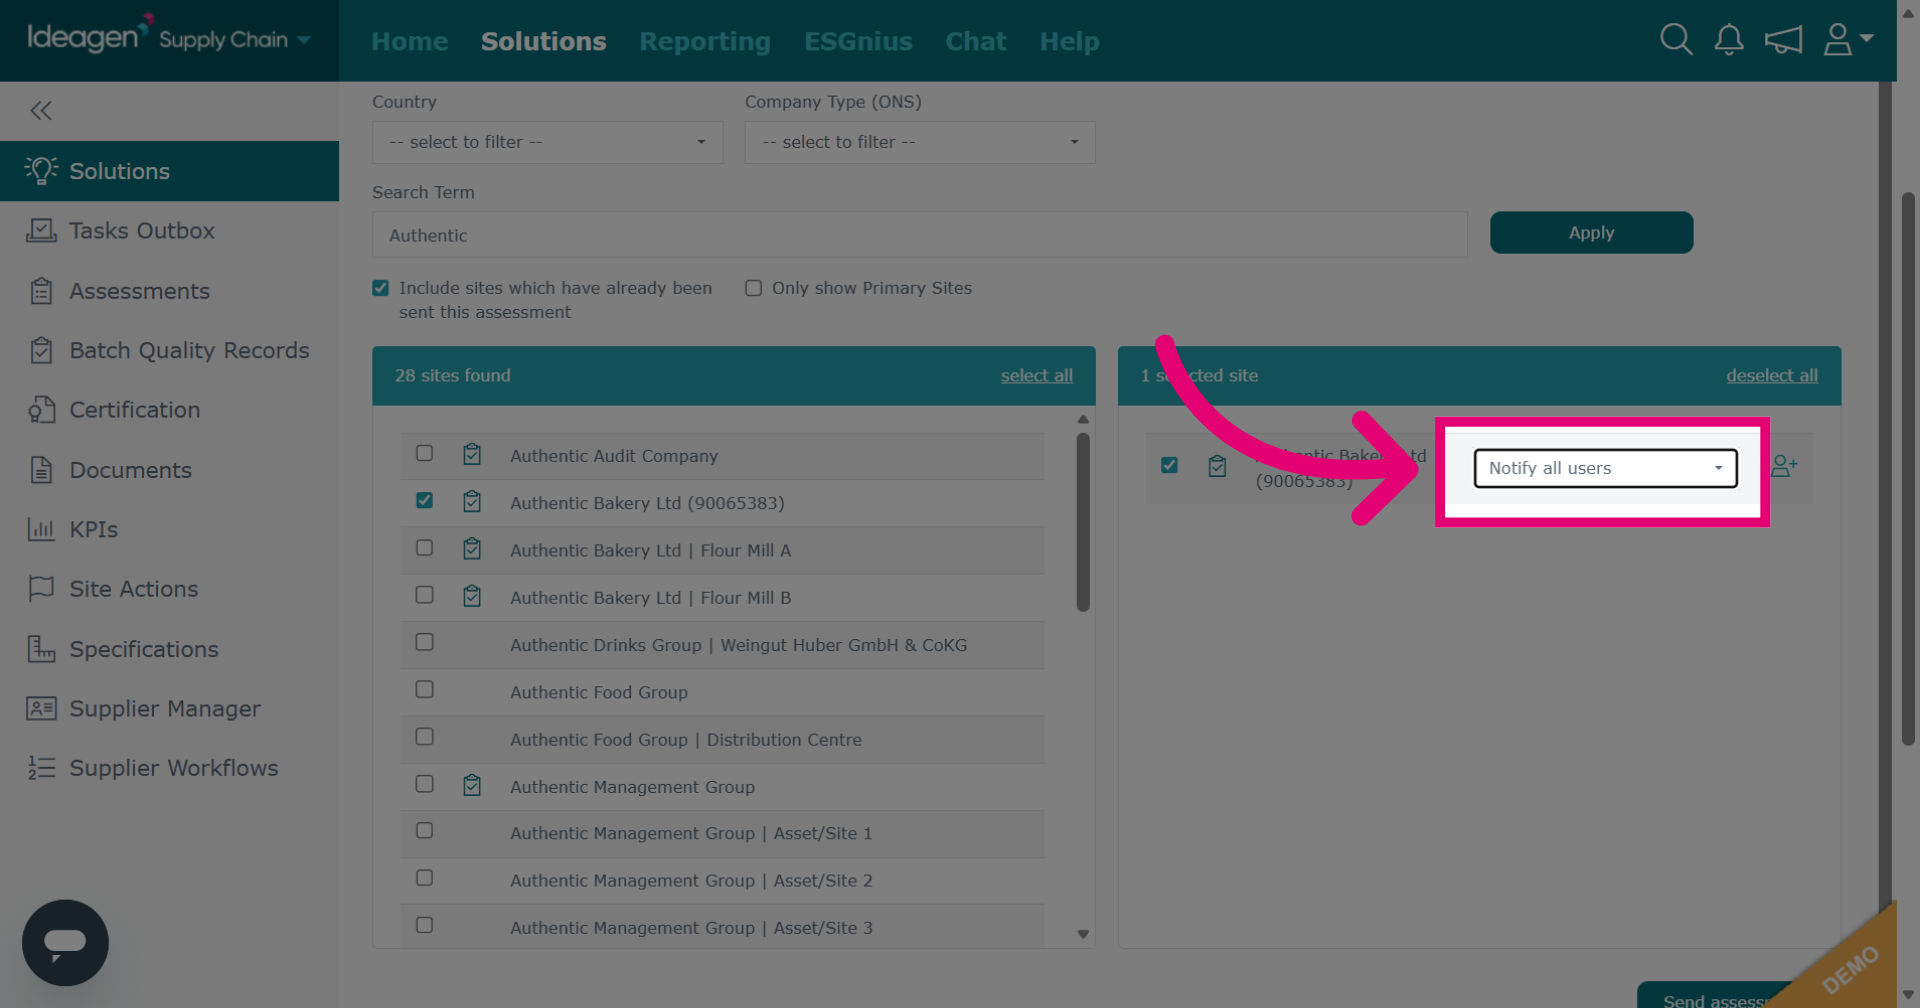Open the chat bubble widget
Screen dimensions: 1920x1008
tap(65, 942)
